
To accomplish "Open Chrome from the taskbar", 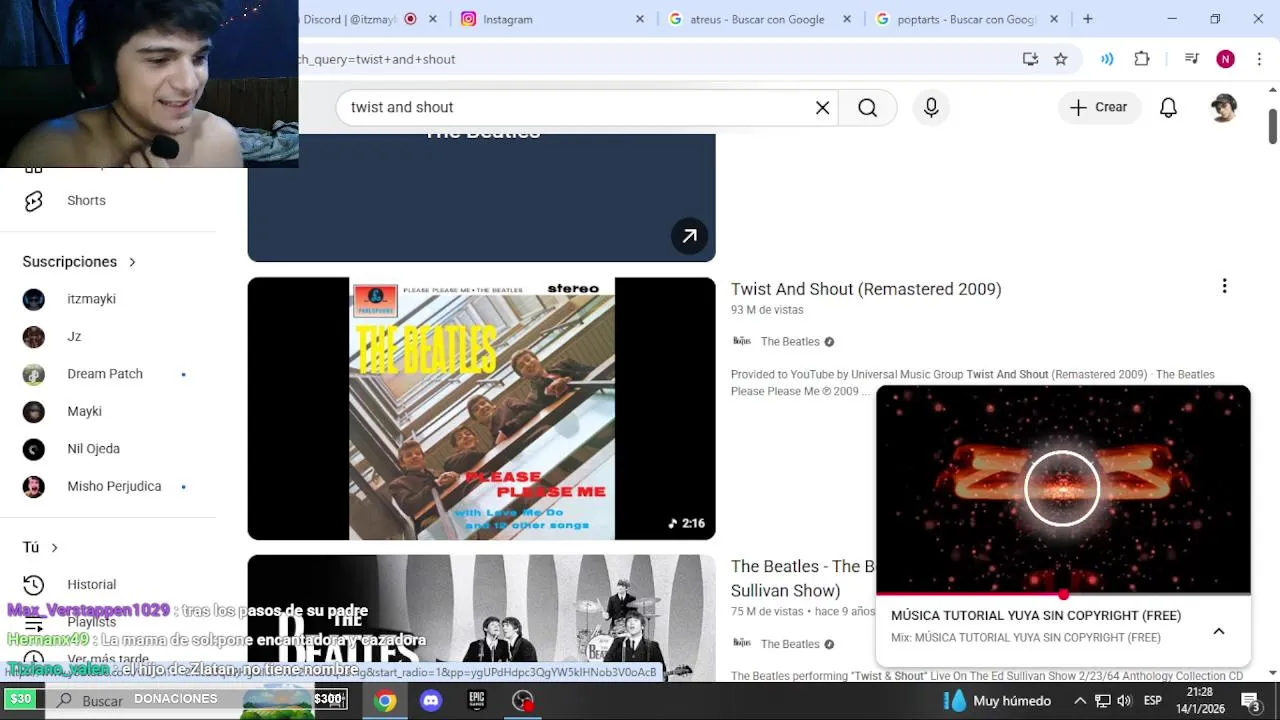I will [x=385, y=701].
